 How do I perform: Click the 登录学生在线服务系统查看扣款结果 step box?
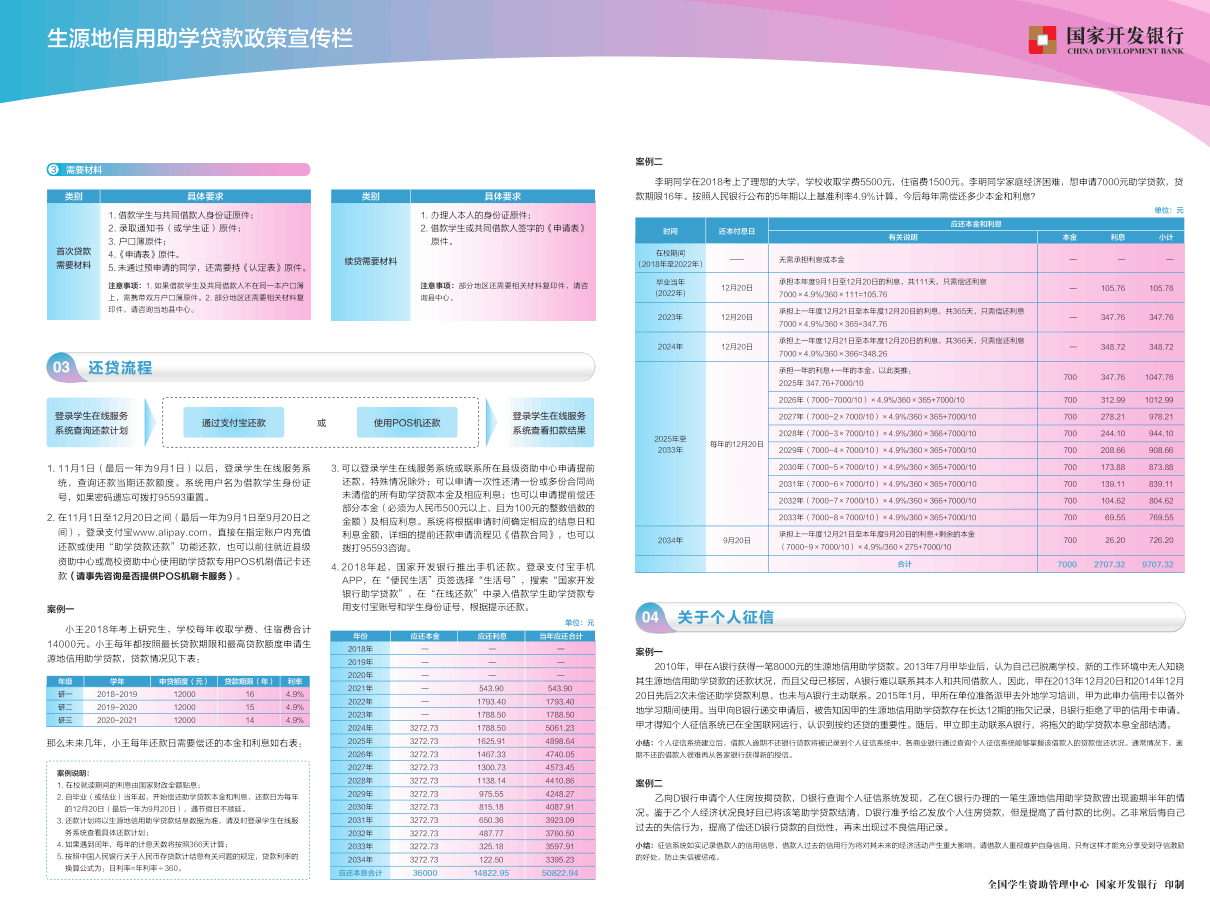pos(549,422)
